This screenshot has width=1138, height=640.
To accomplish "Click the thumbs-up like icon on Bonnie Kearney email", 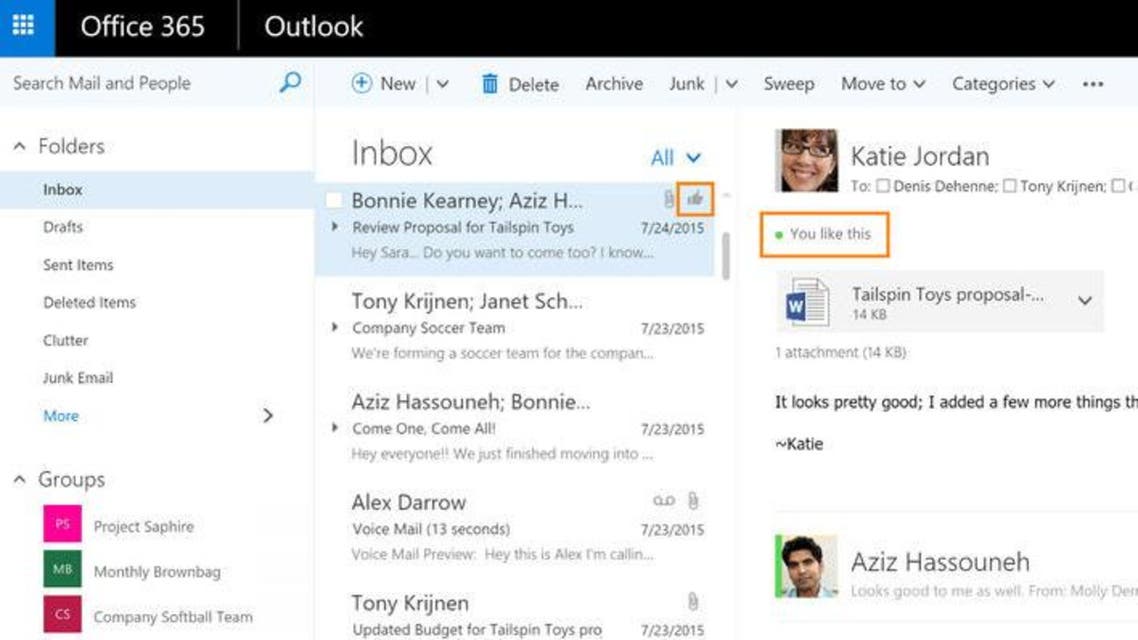I will [695, 199].
